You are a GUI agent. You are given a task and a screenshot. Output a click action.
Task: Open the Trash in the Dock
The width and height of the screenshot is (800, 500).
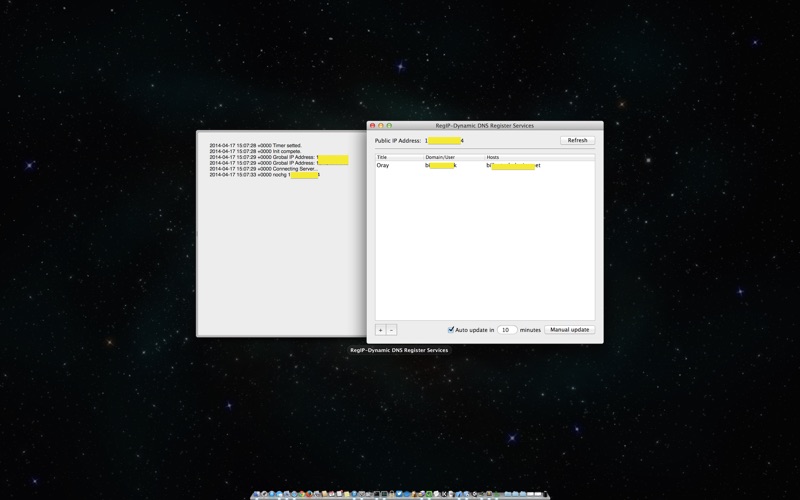tap(541, 494)
